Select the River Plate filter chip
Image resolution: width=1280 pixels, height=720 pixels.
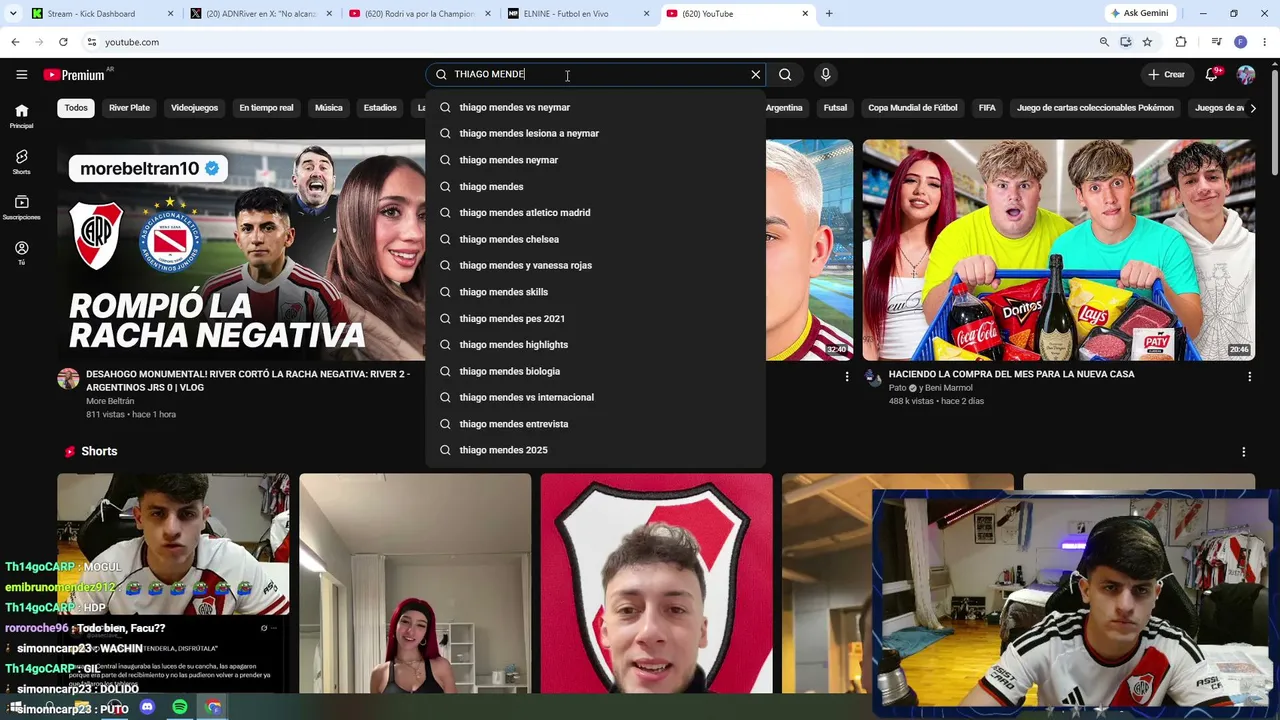[129, 108]
